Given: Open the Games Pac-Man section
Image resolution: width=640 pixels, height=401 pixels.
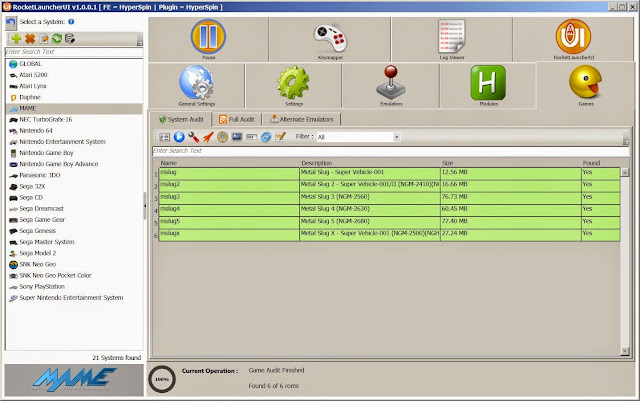Looking at the screenshot, I should click(x=586, y=86).
